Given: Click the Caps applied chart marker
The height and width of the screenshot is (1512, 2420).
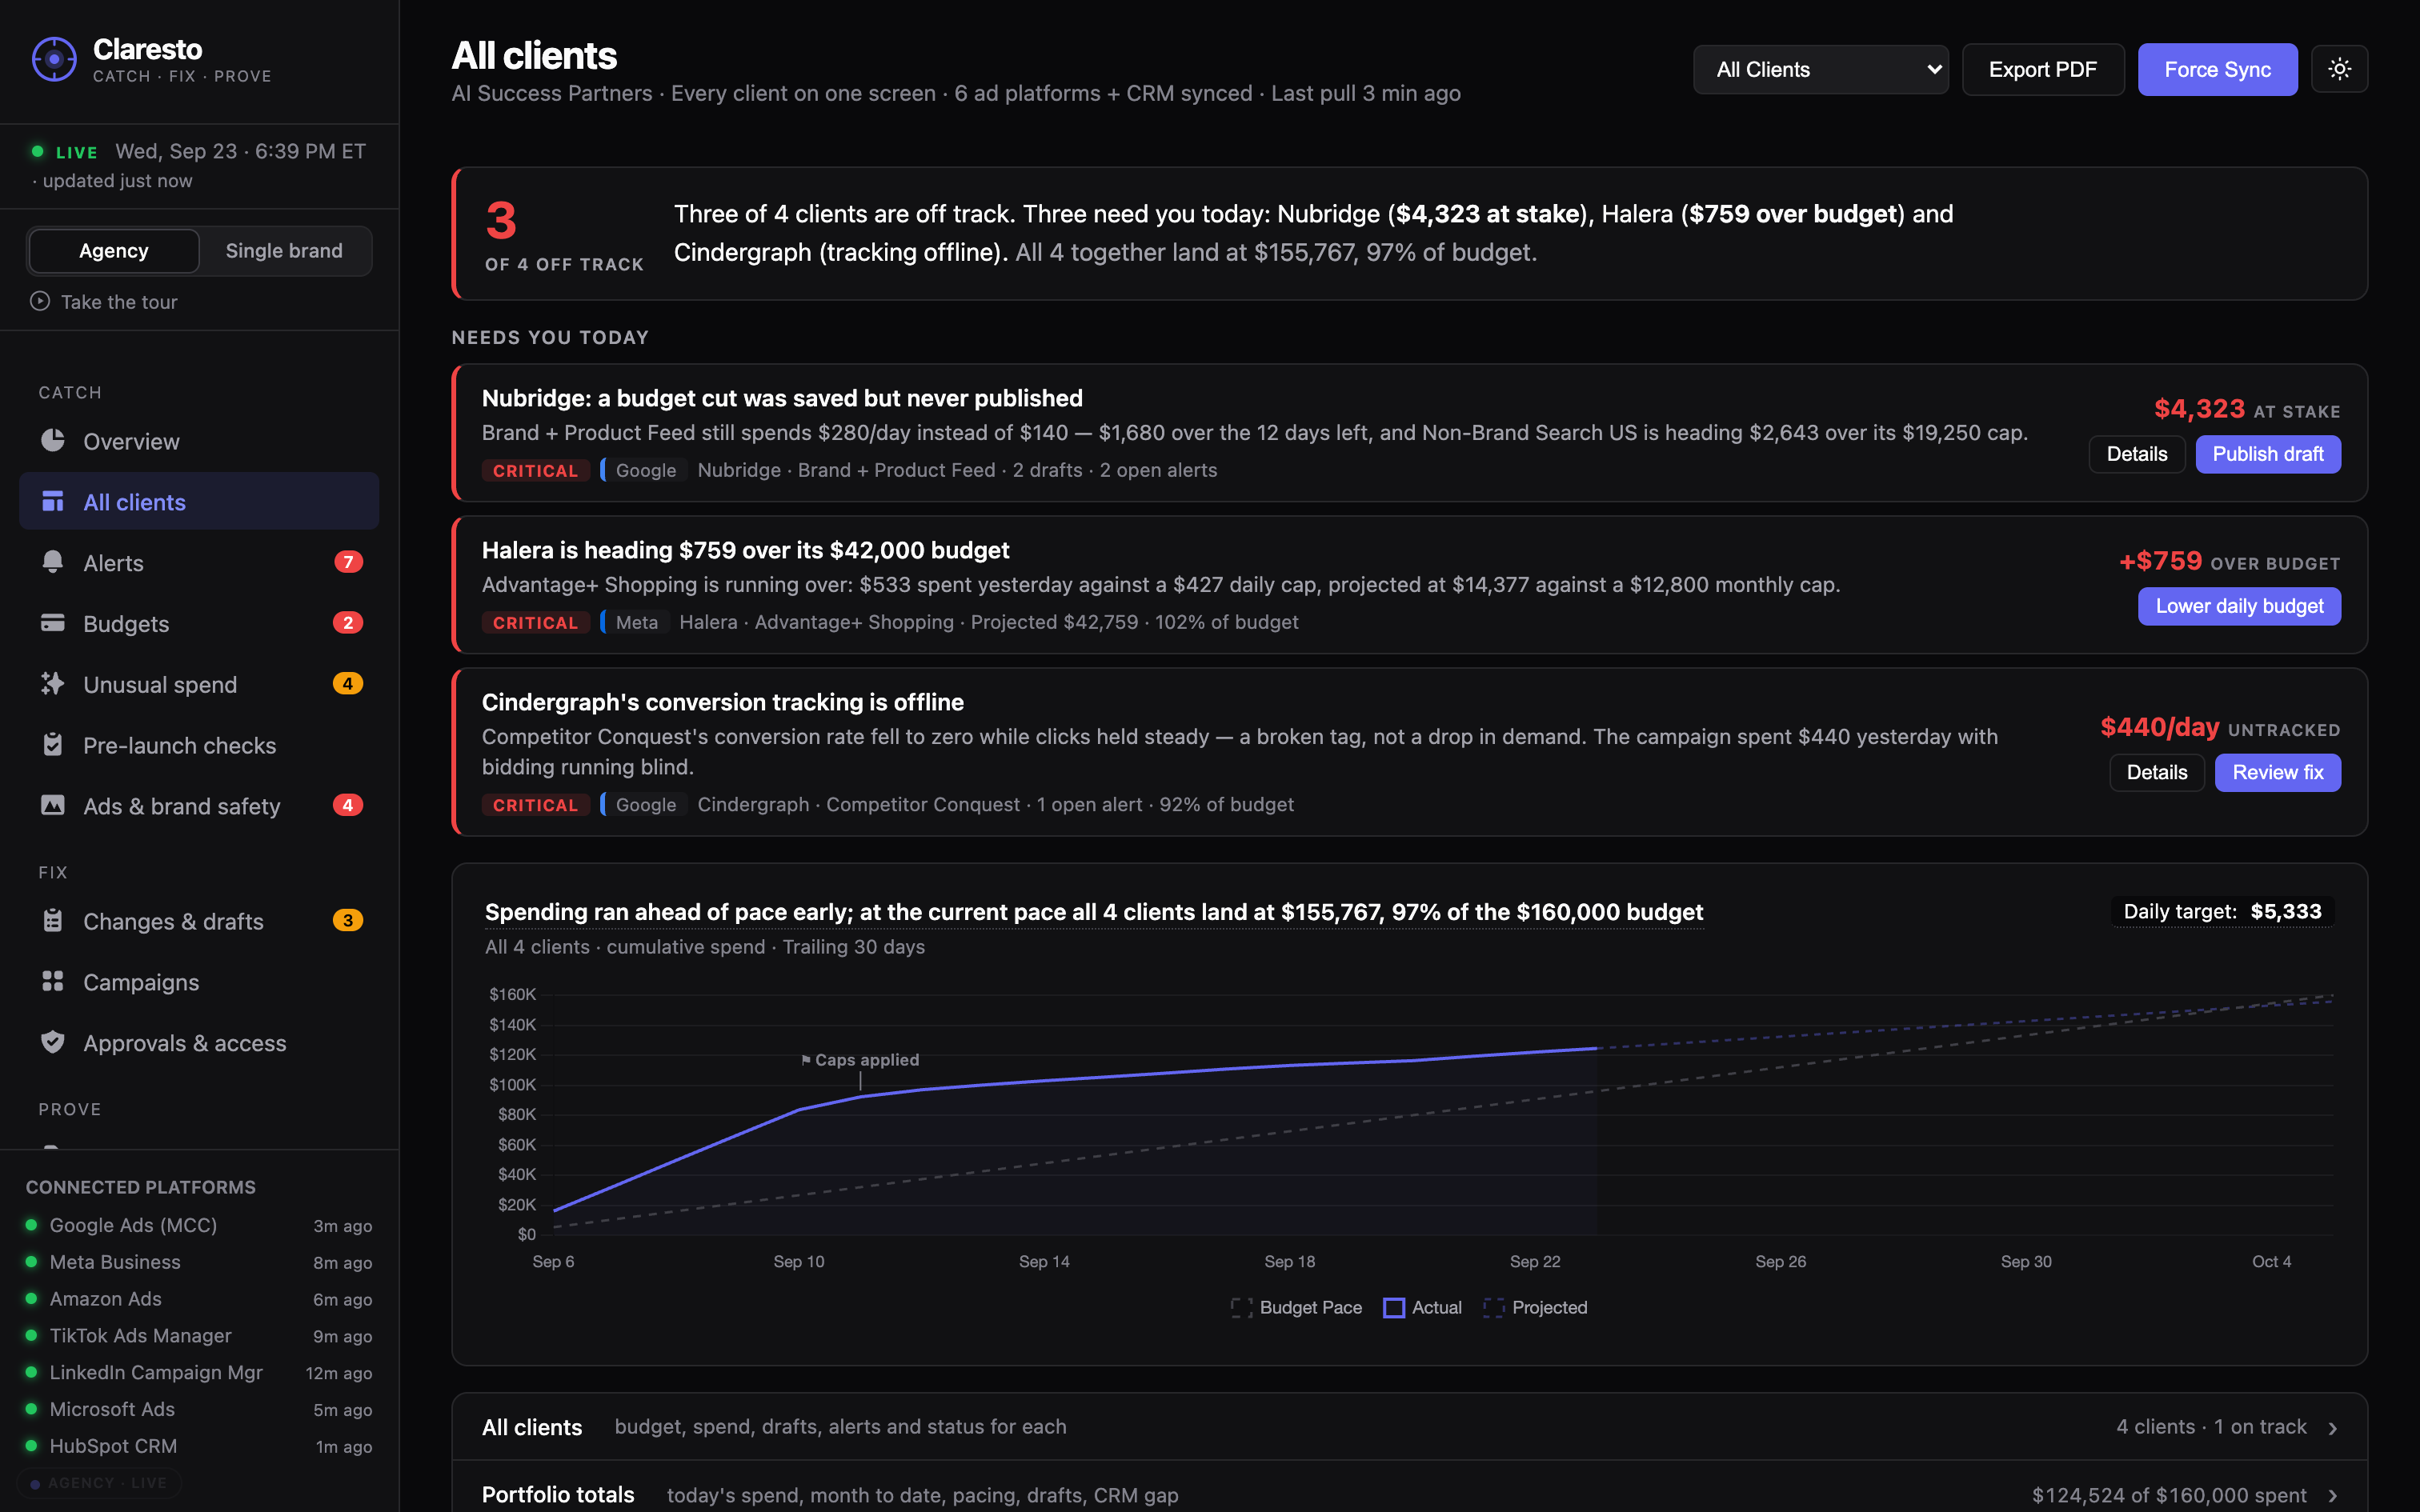Looking at the screenshot, I should 861,1060.
